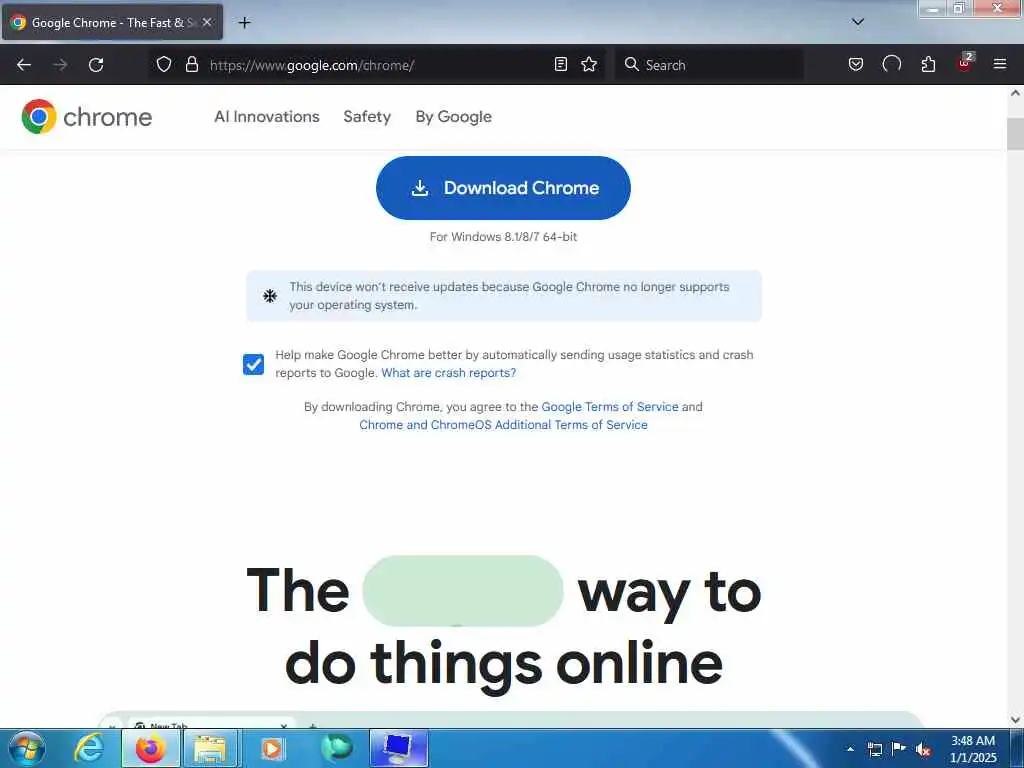This screenshot has width=1024, height=768.
Task: Open the uBlock extension icon with badge
Action: click(x=965, y=63)
